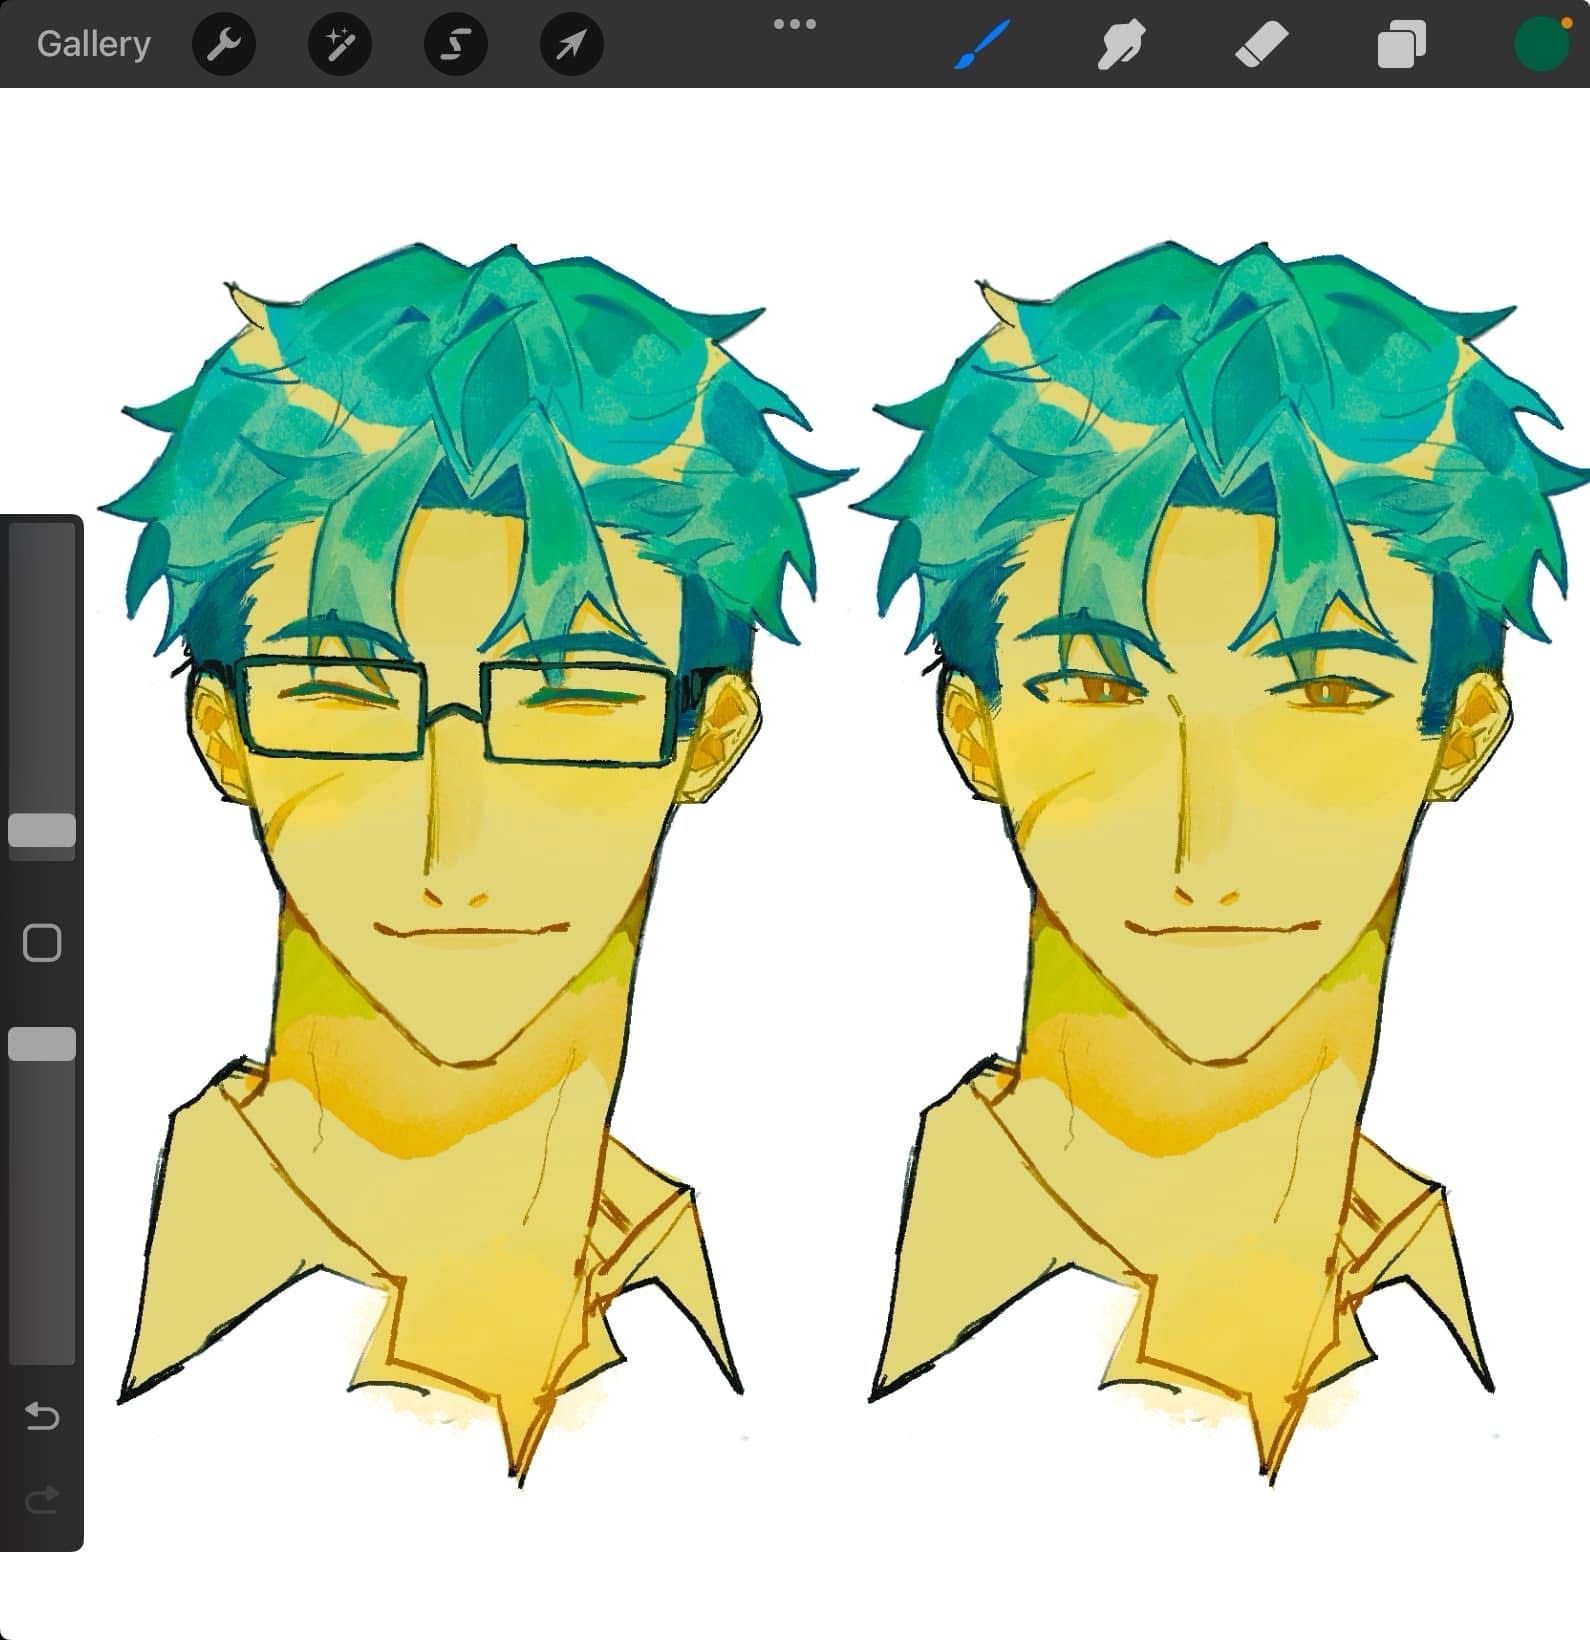Open the green active color swatch

[1541, 44]
